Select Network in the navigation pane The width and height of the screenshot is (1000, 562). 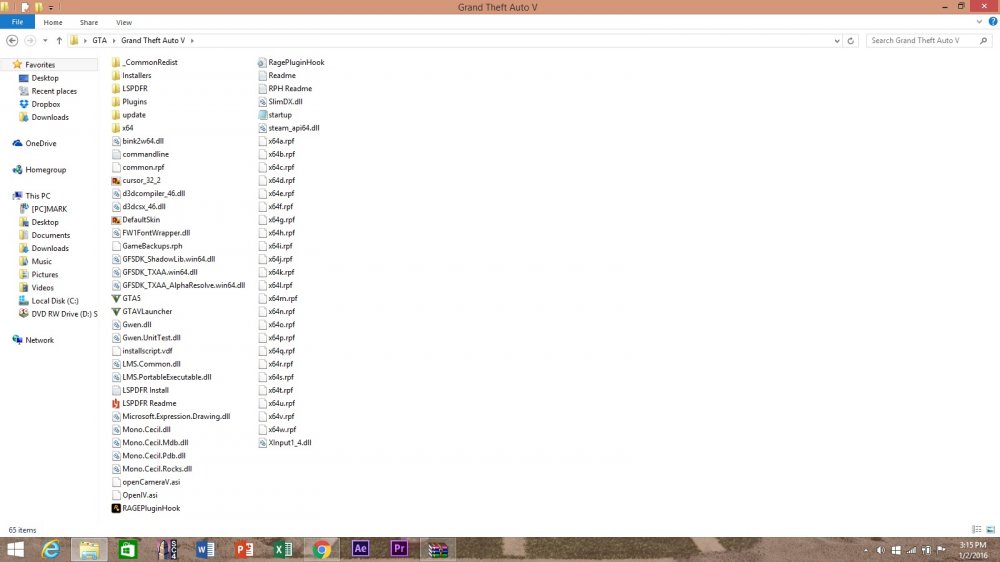39,340
